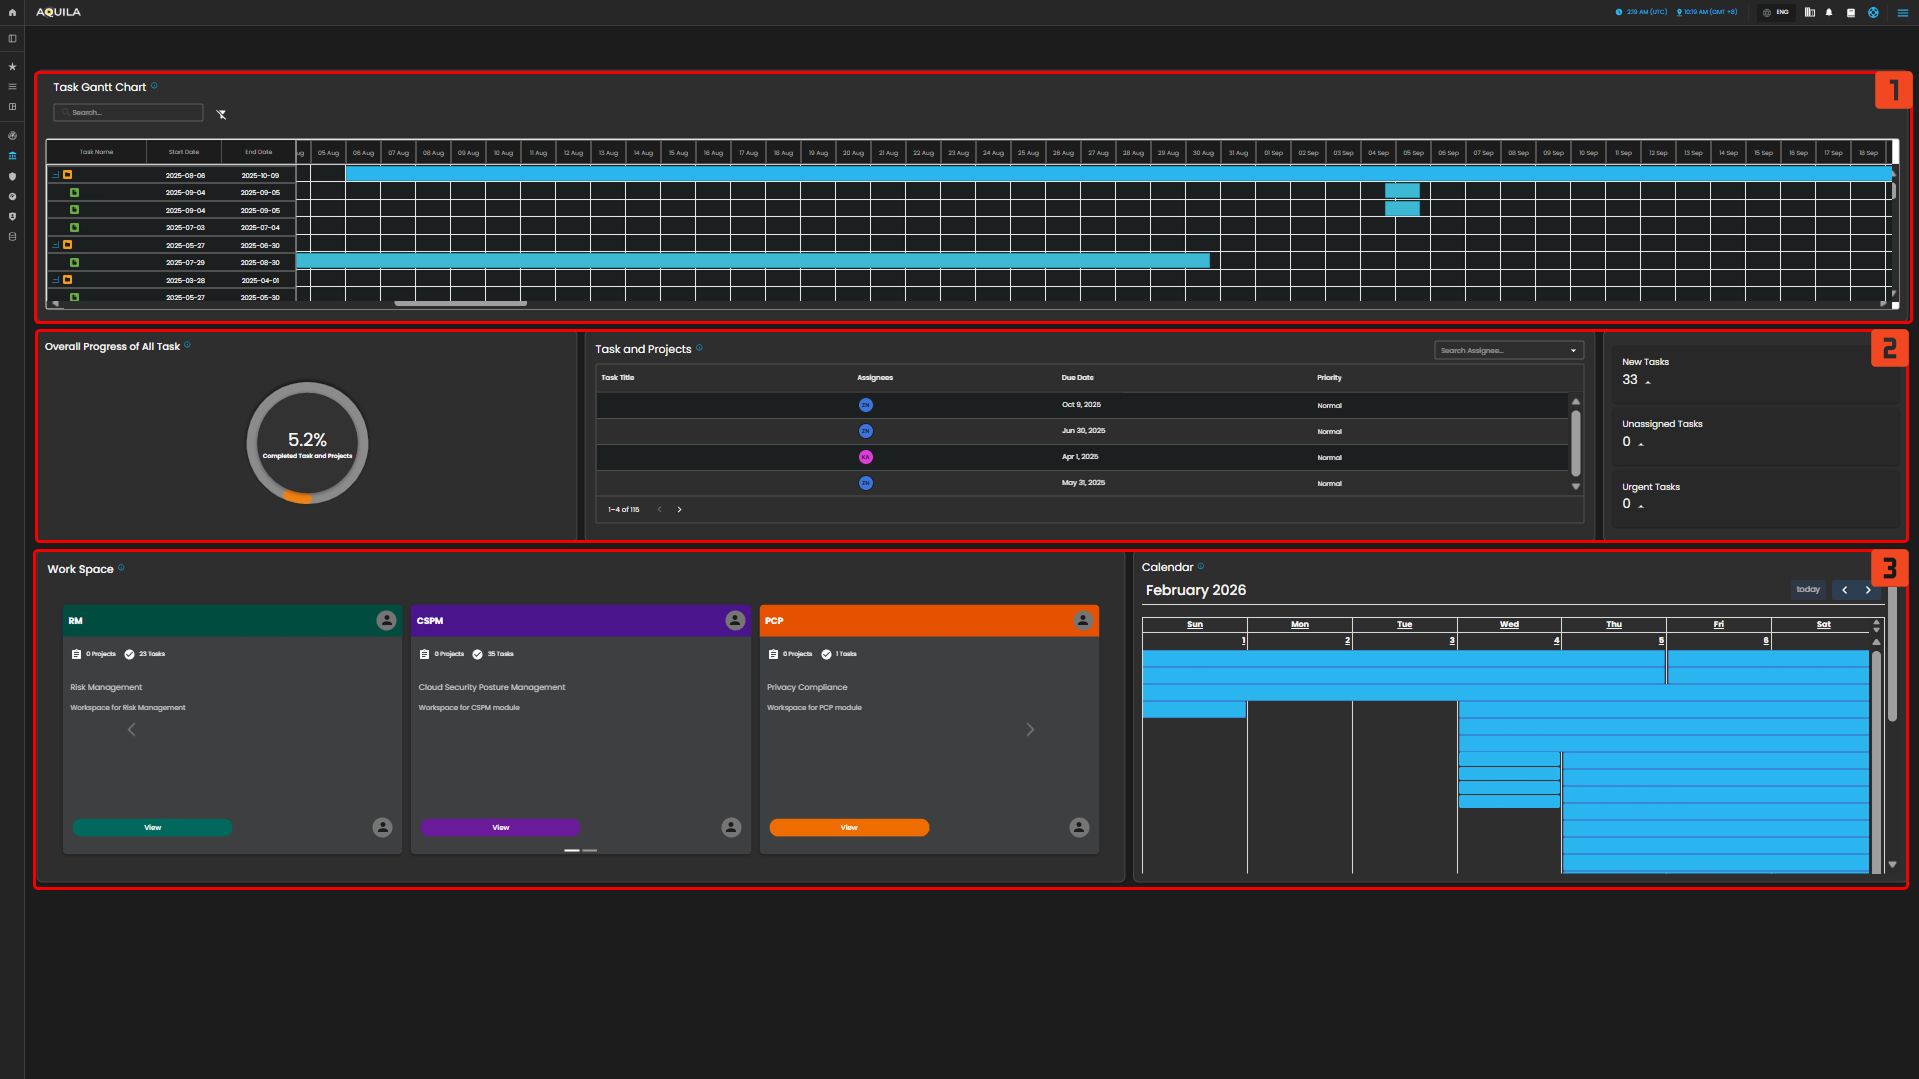Click the Gantt chart search field
The width and height of the screenshot is (1919, 1079).
coord(130,113)
